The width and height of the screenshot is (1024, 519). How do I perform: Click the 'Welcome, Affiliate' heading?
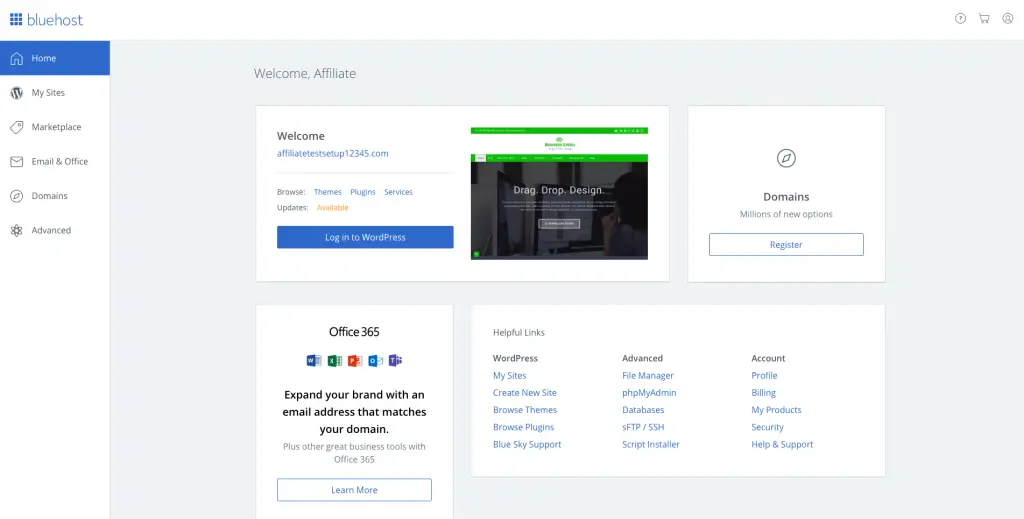click(x=305, y=73)
